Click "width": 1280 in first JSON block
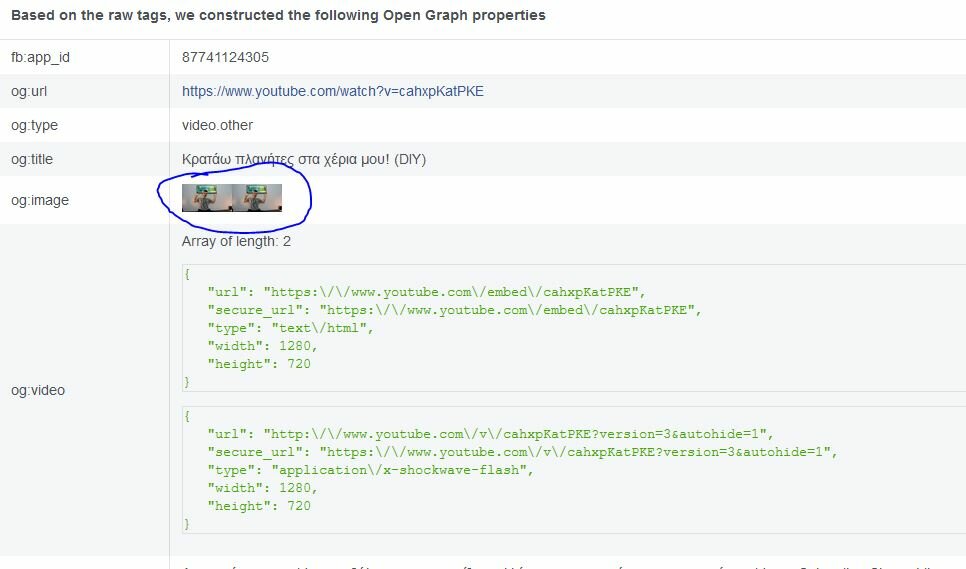The image size is (966, 569). (x=262, y=346)
